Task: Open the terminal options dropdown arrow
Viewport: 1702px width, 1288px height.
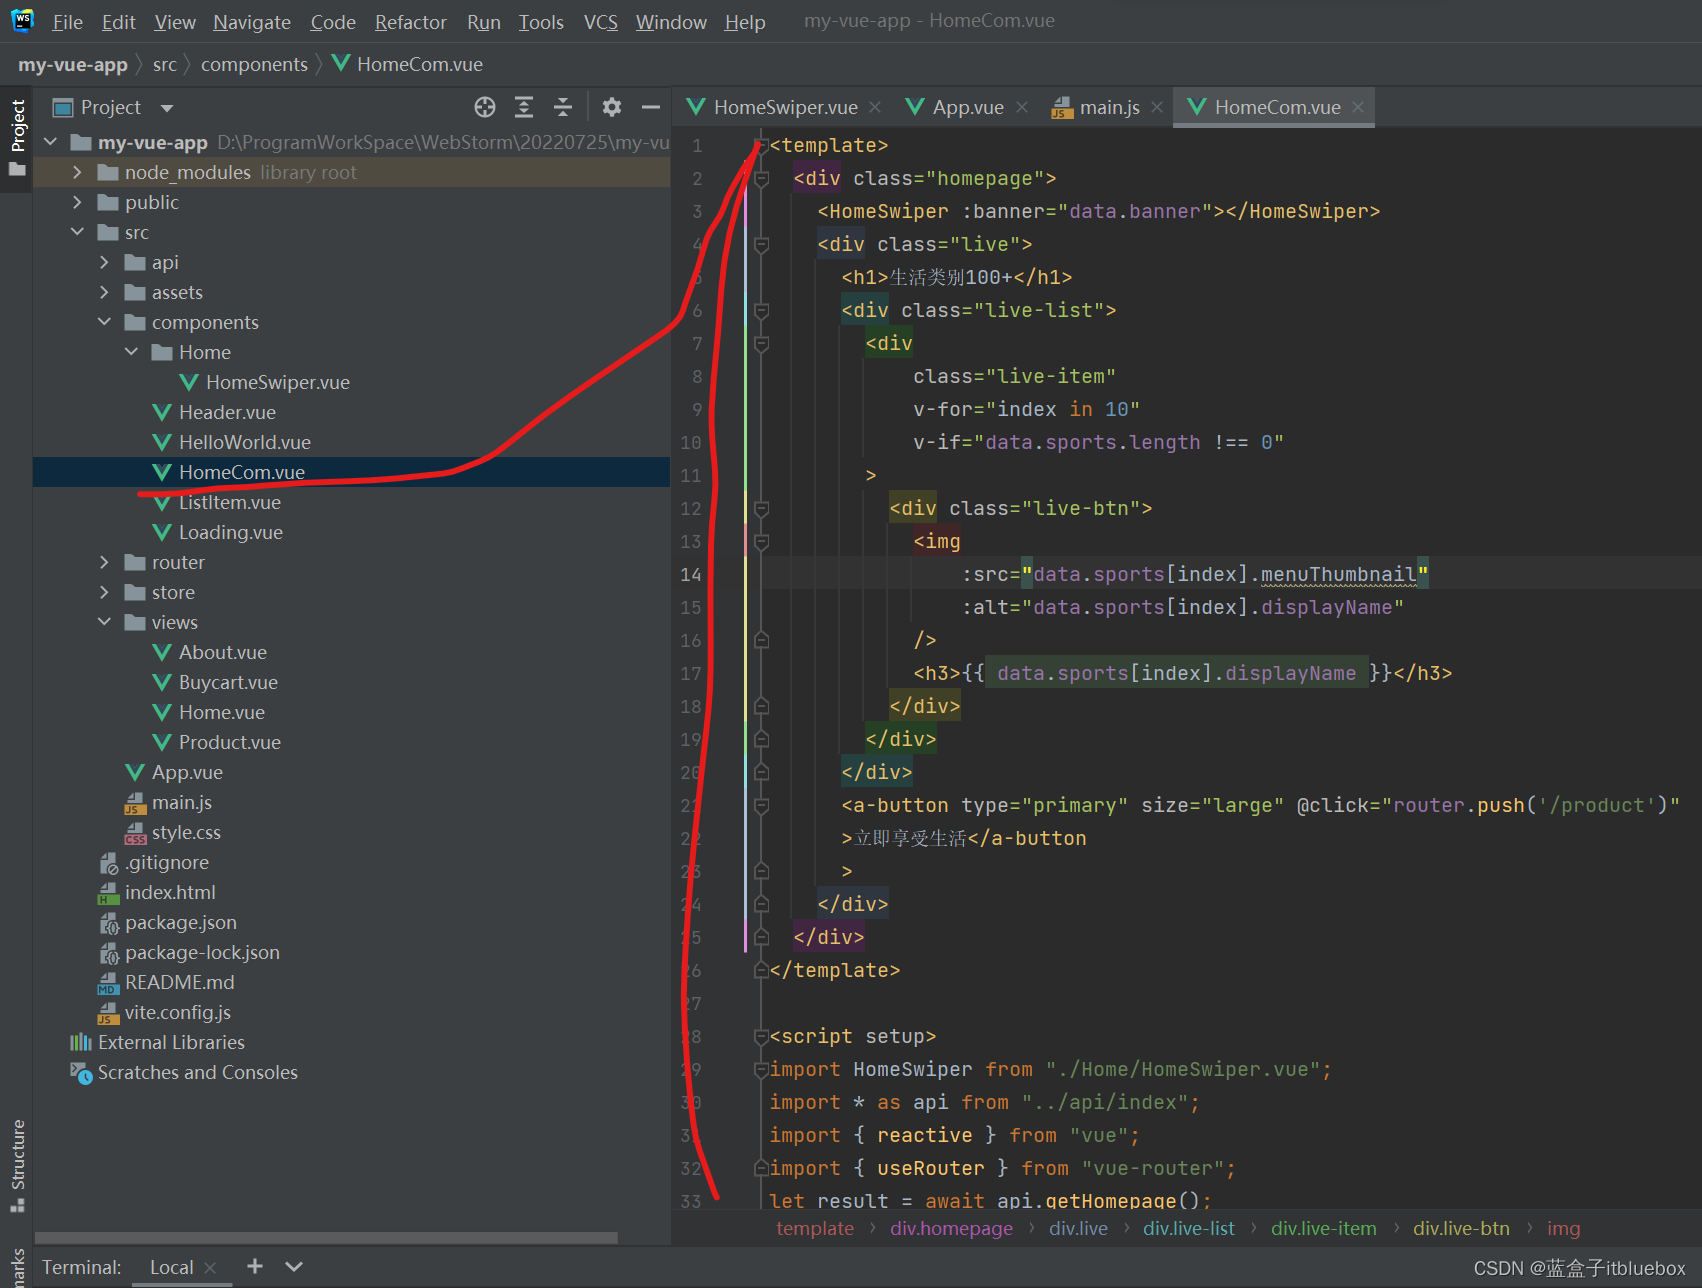Action: [294, 1266]
